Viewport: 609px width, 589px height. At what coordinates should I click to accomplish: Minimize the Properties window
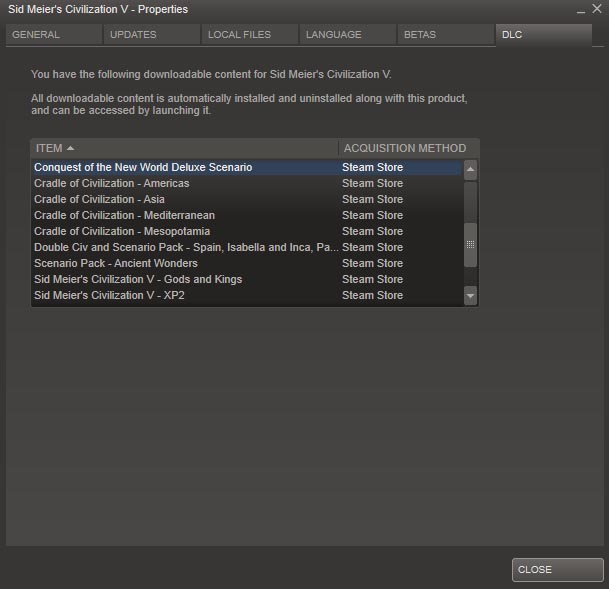[x=581, y=10]
